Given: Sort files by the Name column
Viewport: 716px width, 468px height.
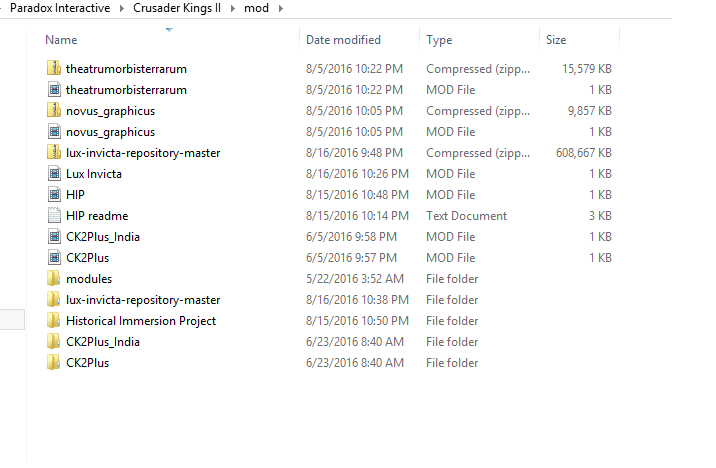Looking at the screenshot, I should tap(61, 40).
